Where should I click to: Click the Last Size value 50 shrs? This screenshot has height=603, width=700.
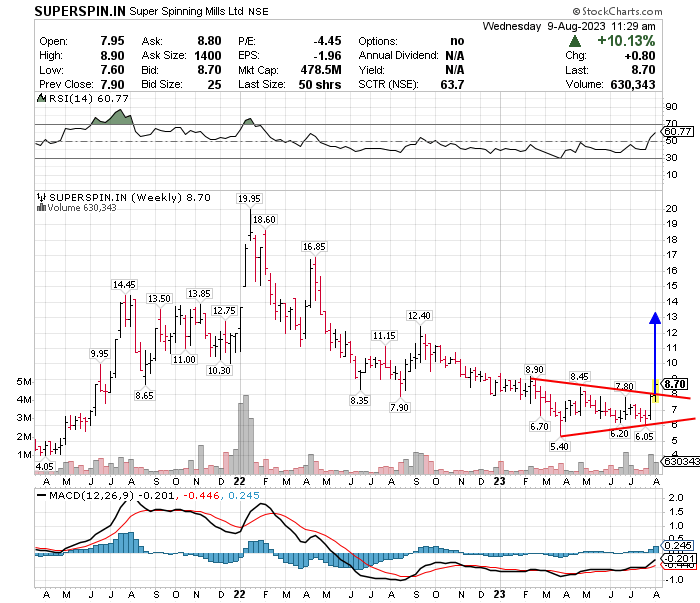click(320, 85)
